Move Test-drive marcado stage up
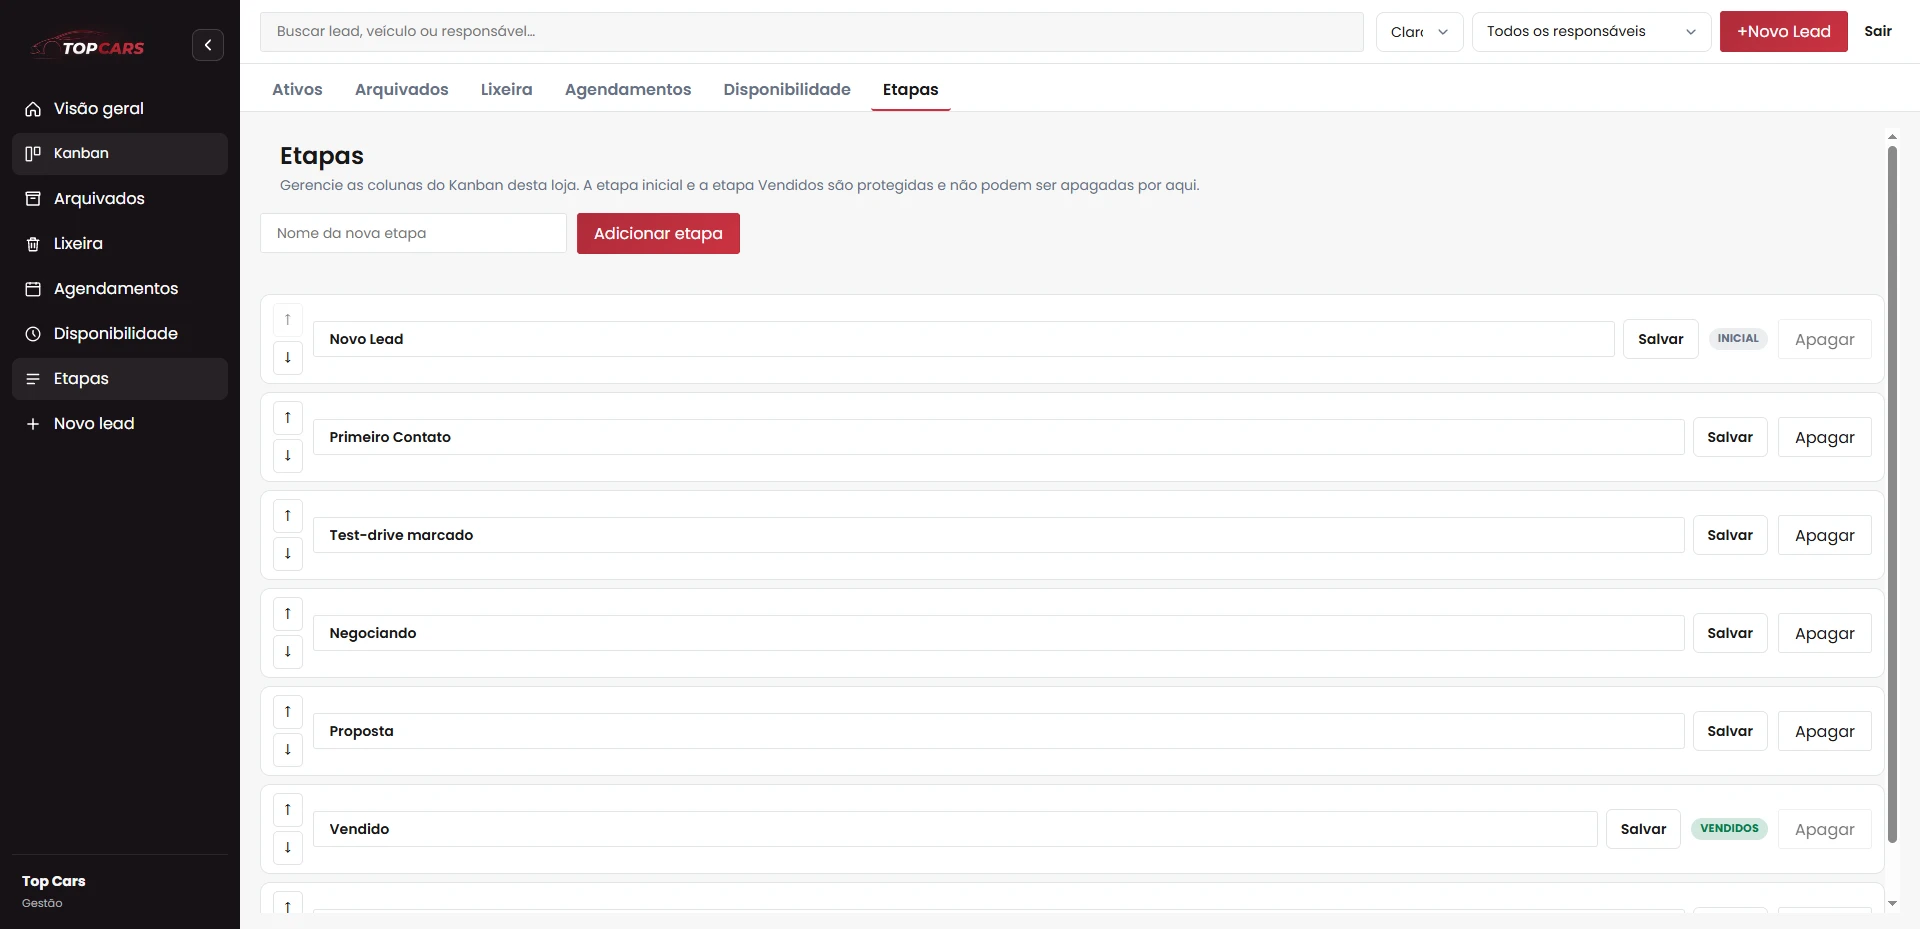The image size is (1920, 929). pyautogui.click(x=288, y=516)
